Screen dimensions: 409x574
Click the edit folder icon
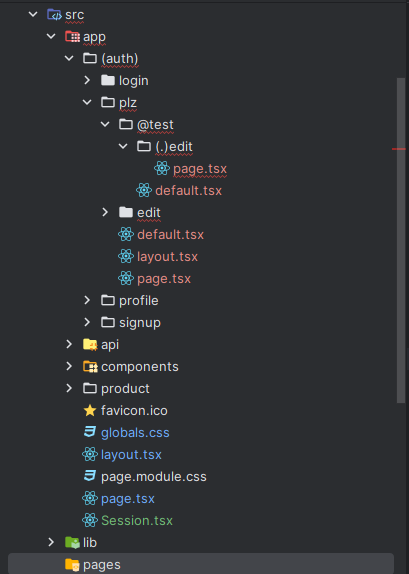tap(126, 212)
